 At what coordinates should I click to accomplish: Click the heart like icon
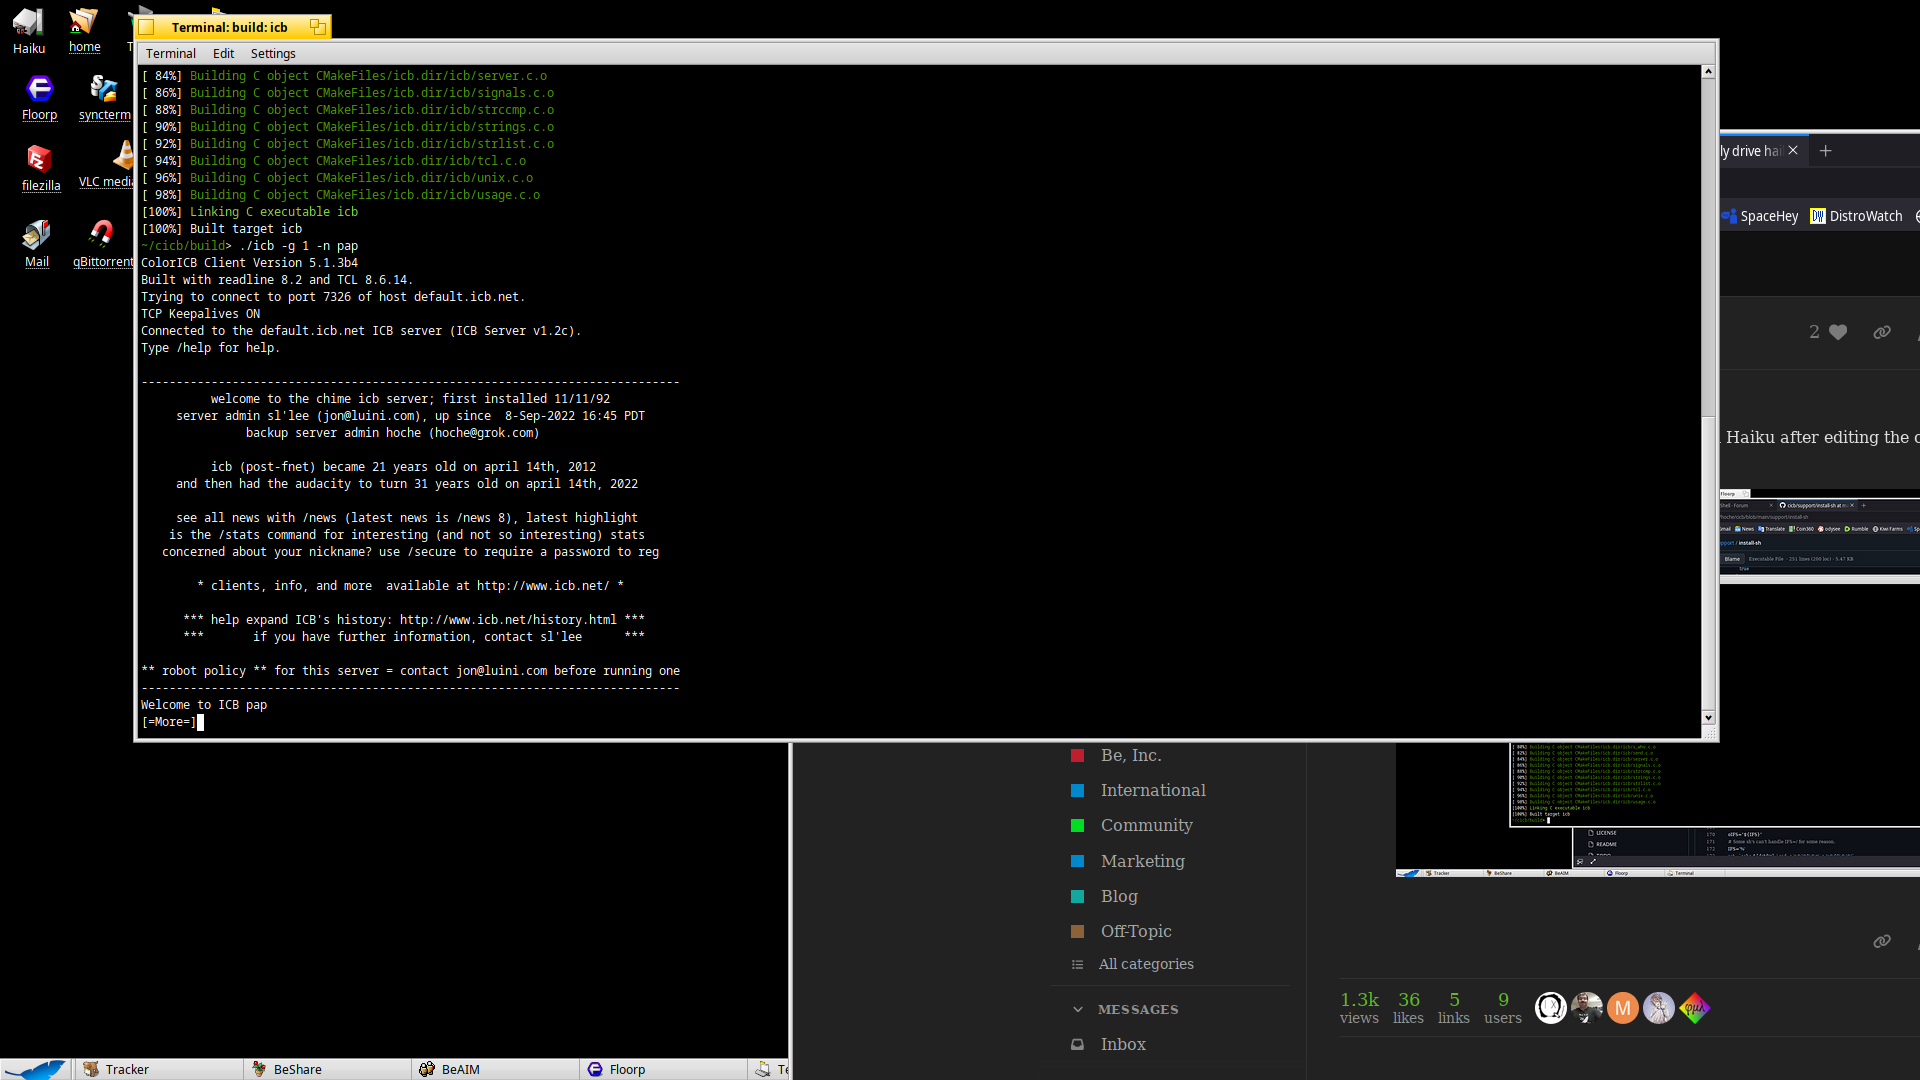tap(1838, 332)
